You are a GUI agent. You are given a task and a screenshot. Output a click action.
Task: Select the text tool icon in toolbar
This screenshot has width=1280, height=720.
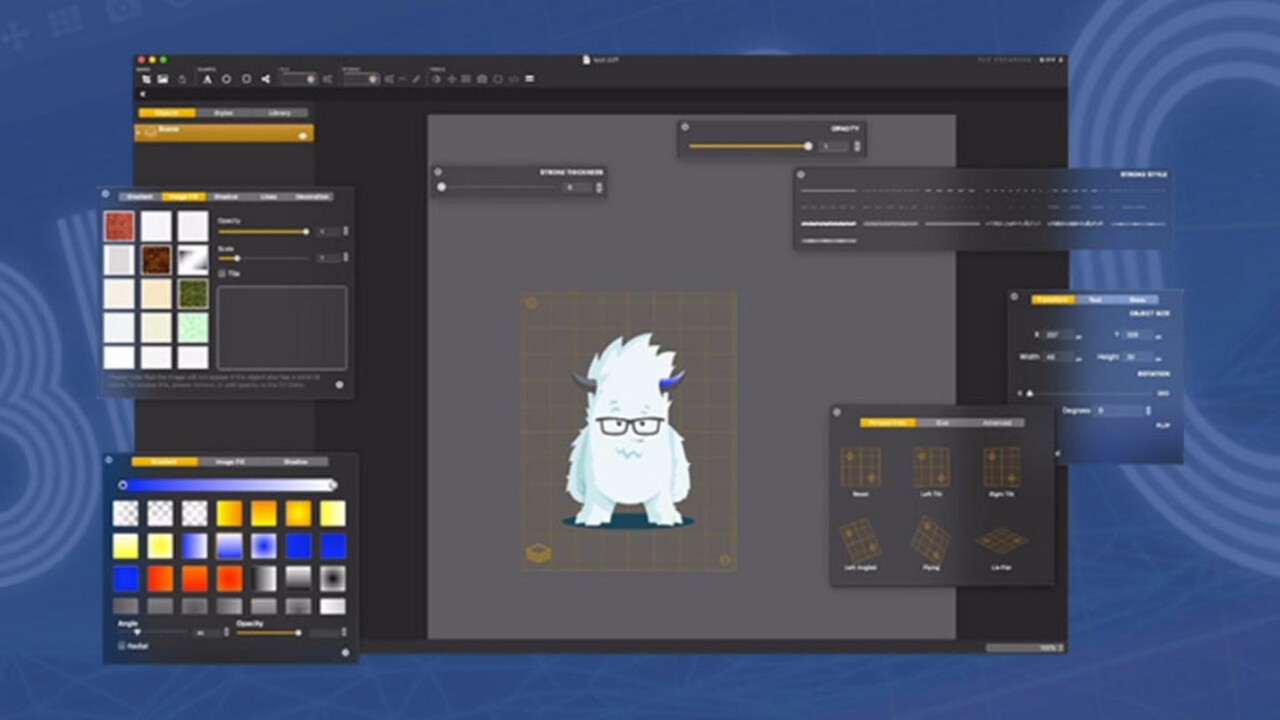(208, 79)
